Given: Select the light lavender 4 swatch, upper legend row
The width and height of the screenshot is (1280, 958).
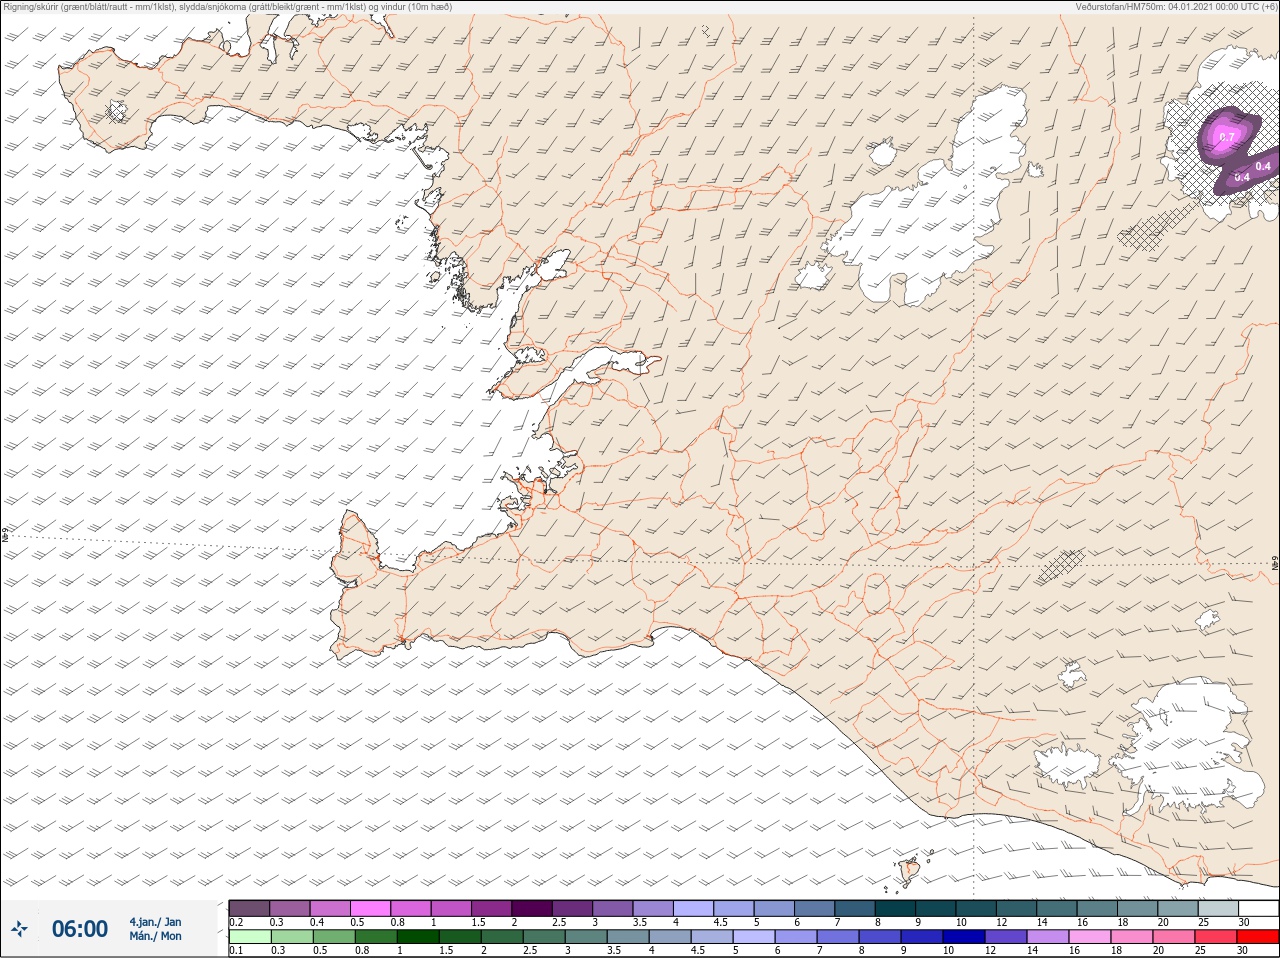Looking at the screenshot, I should [693, 908].
